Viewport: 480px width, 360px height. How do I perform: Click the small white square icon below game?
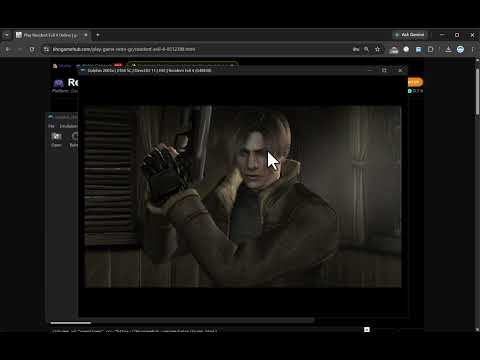tap(367, 329)
